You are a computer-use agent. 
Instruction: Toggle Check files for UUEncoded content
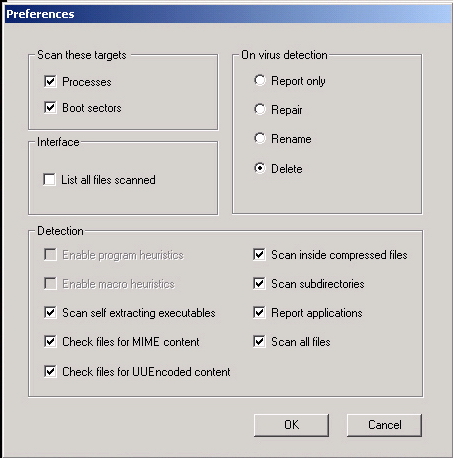coord(50,371)
